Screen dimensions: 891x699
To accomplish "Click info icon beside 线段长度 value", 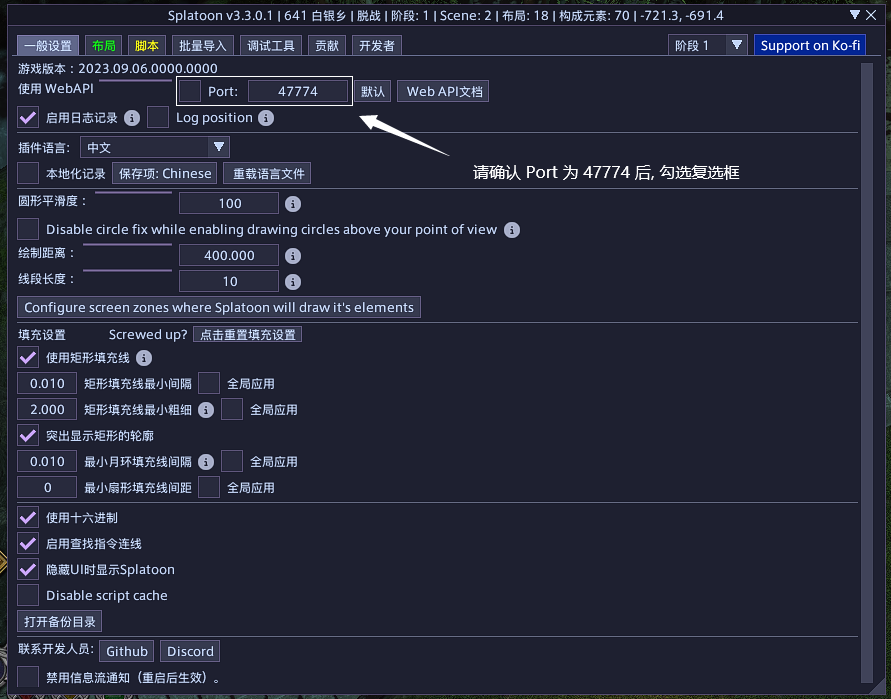I will tap(293, 282).
